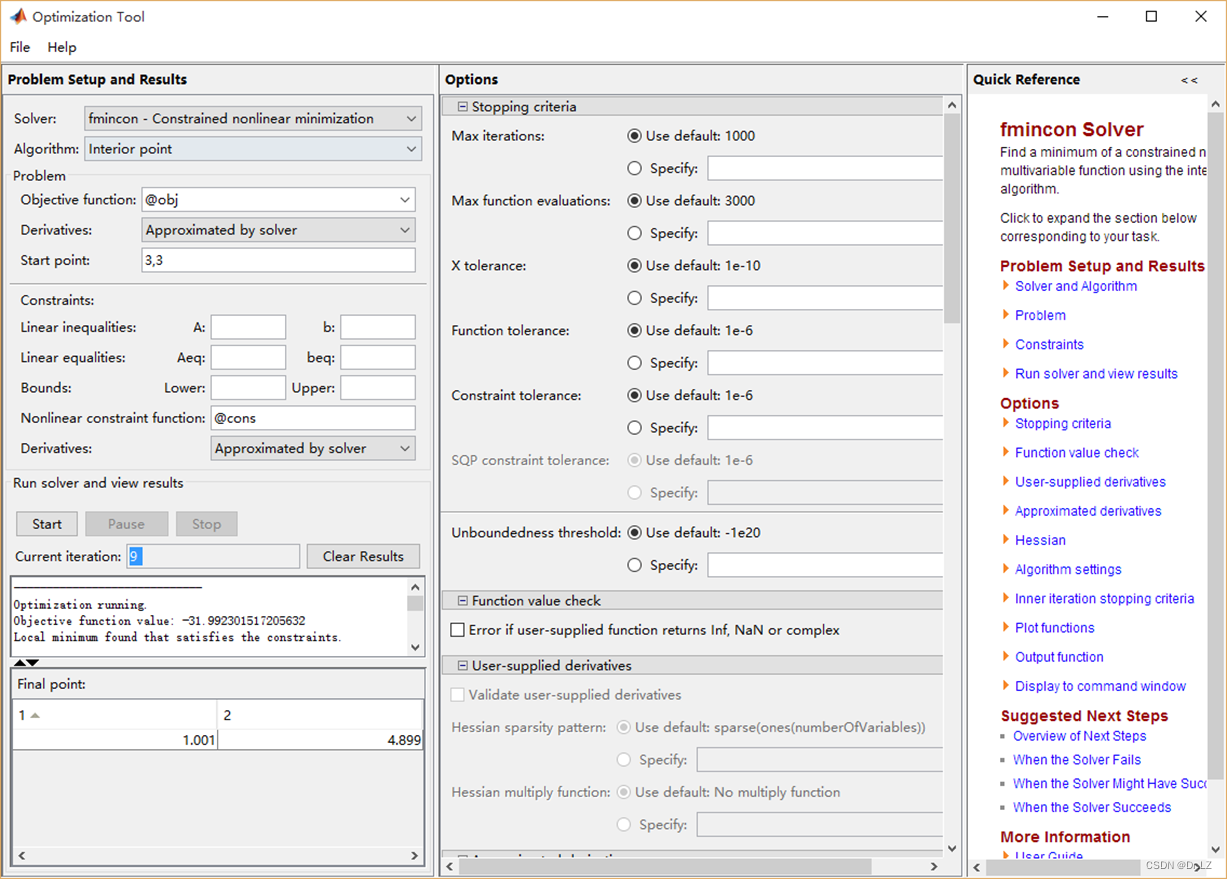This screenshot has width=1227, height=879.
Task: Click the Max iterations Specify field
Action: (x=825, y=168)
